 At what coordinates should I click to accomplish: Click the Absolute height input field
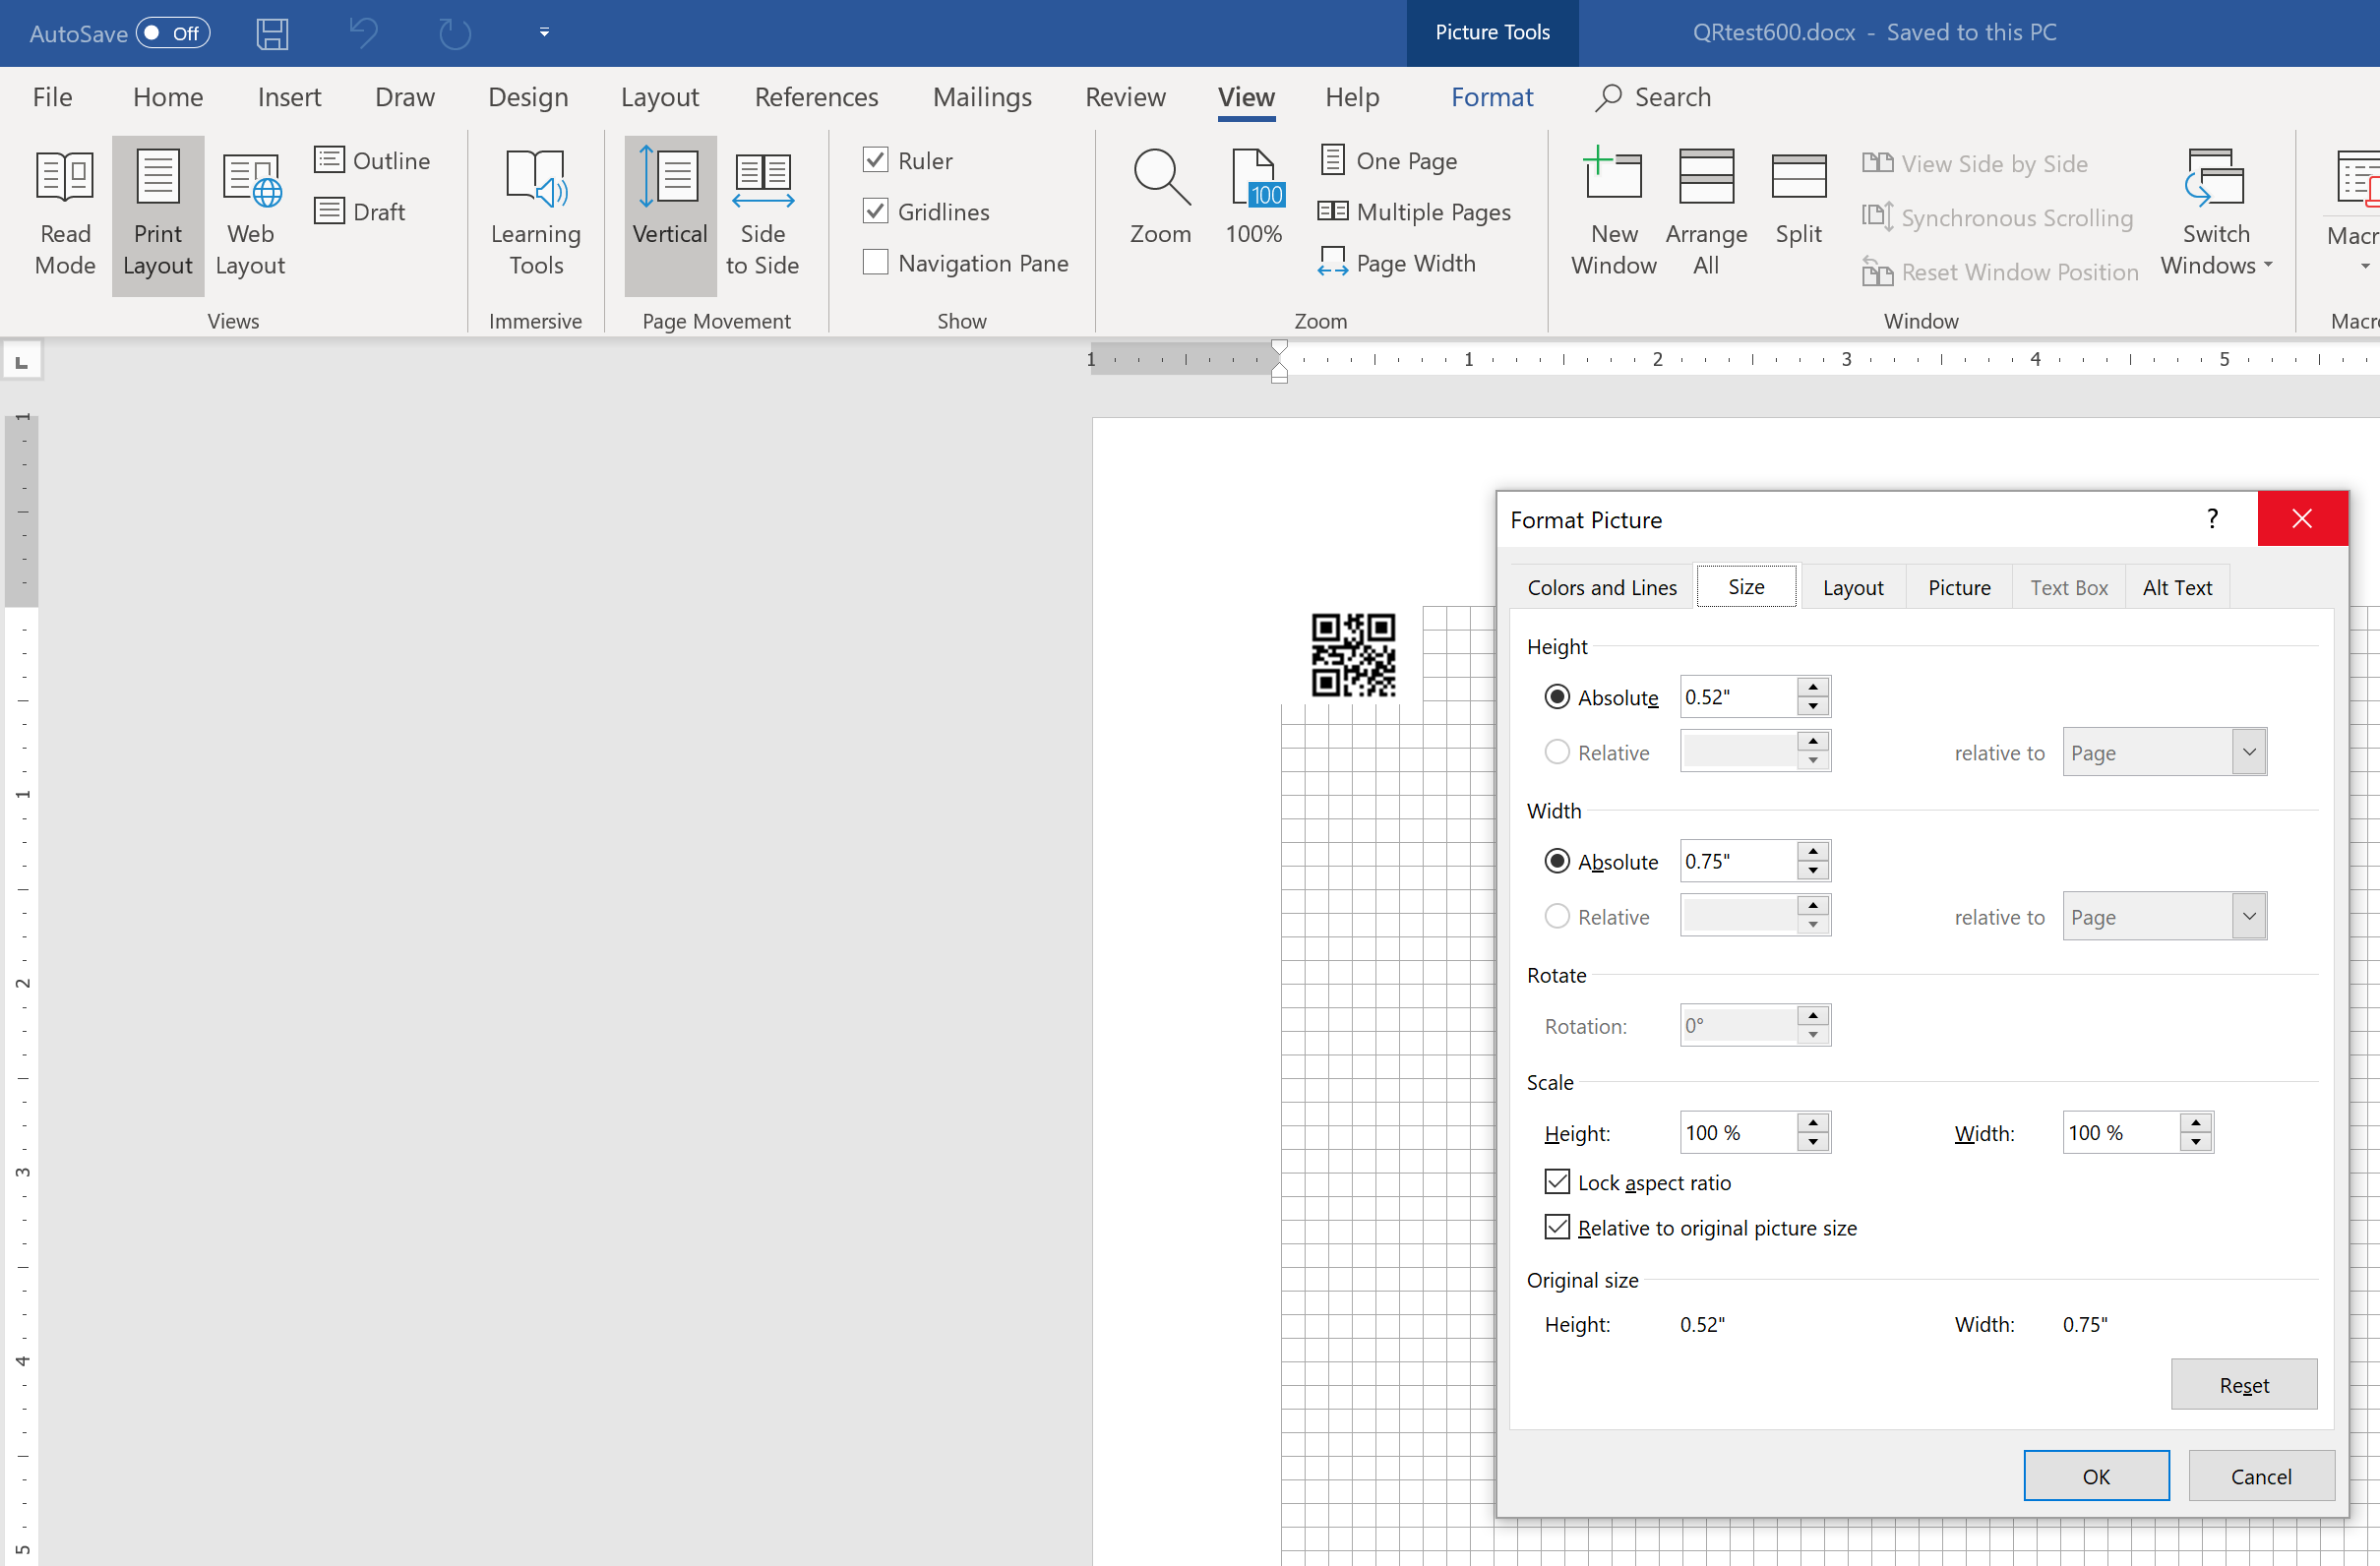1736,697
